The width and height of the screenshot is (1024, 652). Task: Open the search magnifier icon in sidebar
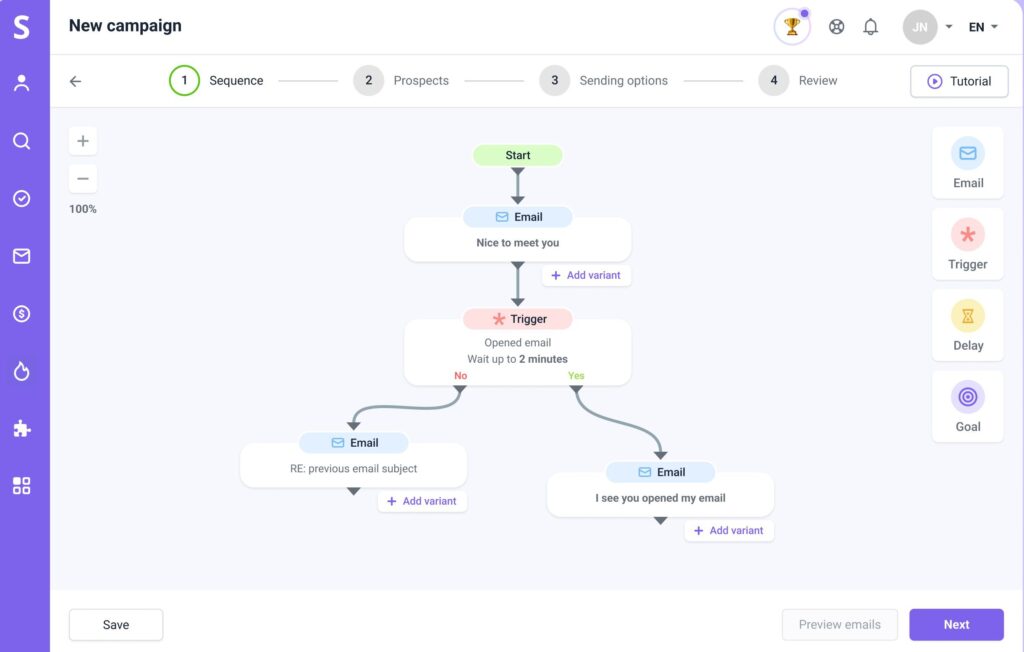(x=22, y=140)
